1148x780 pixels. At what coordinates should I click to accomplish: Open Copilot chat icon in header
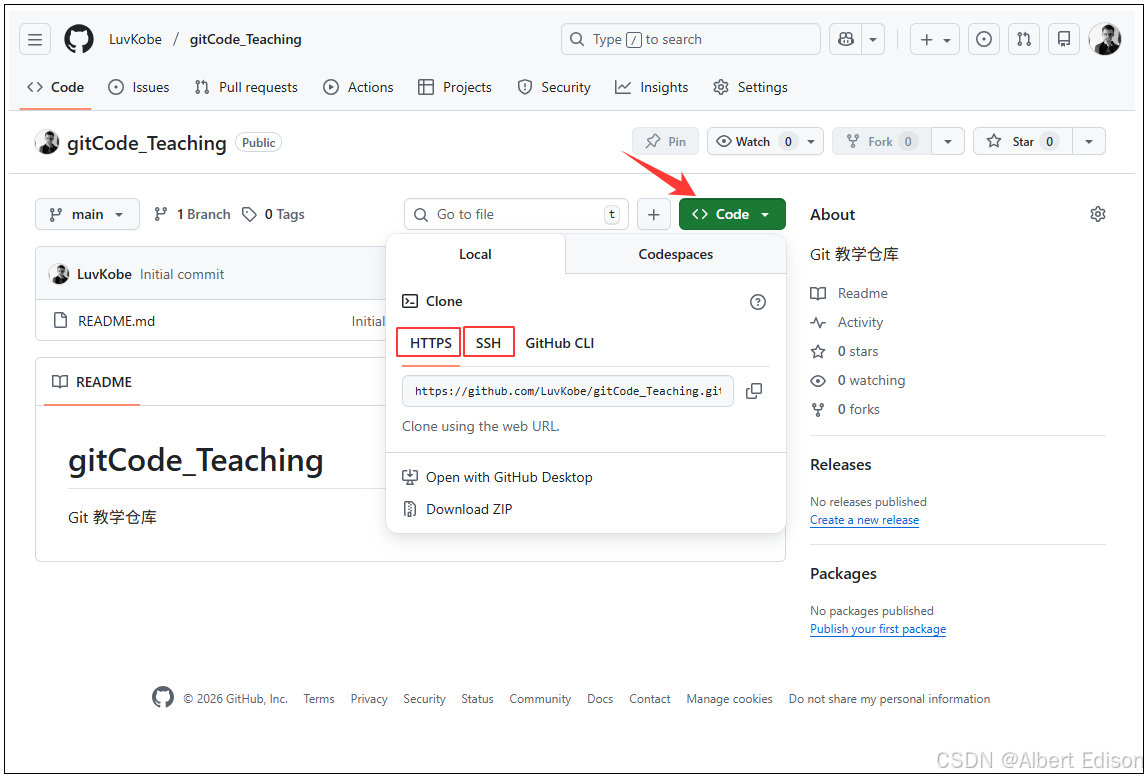pos(846,40)
